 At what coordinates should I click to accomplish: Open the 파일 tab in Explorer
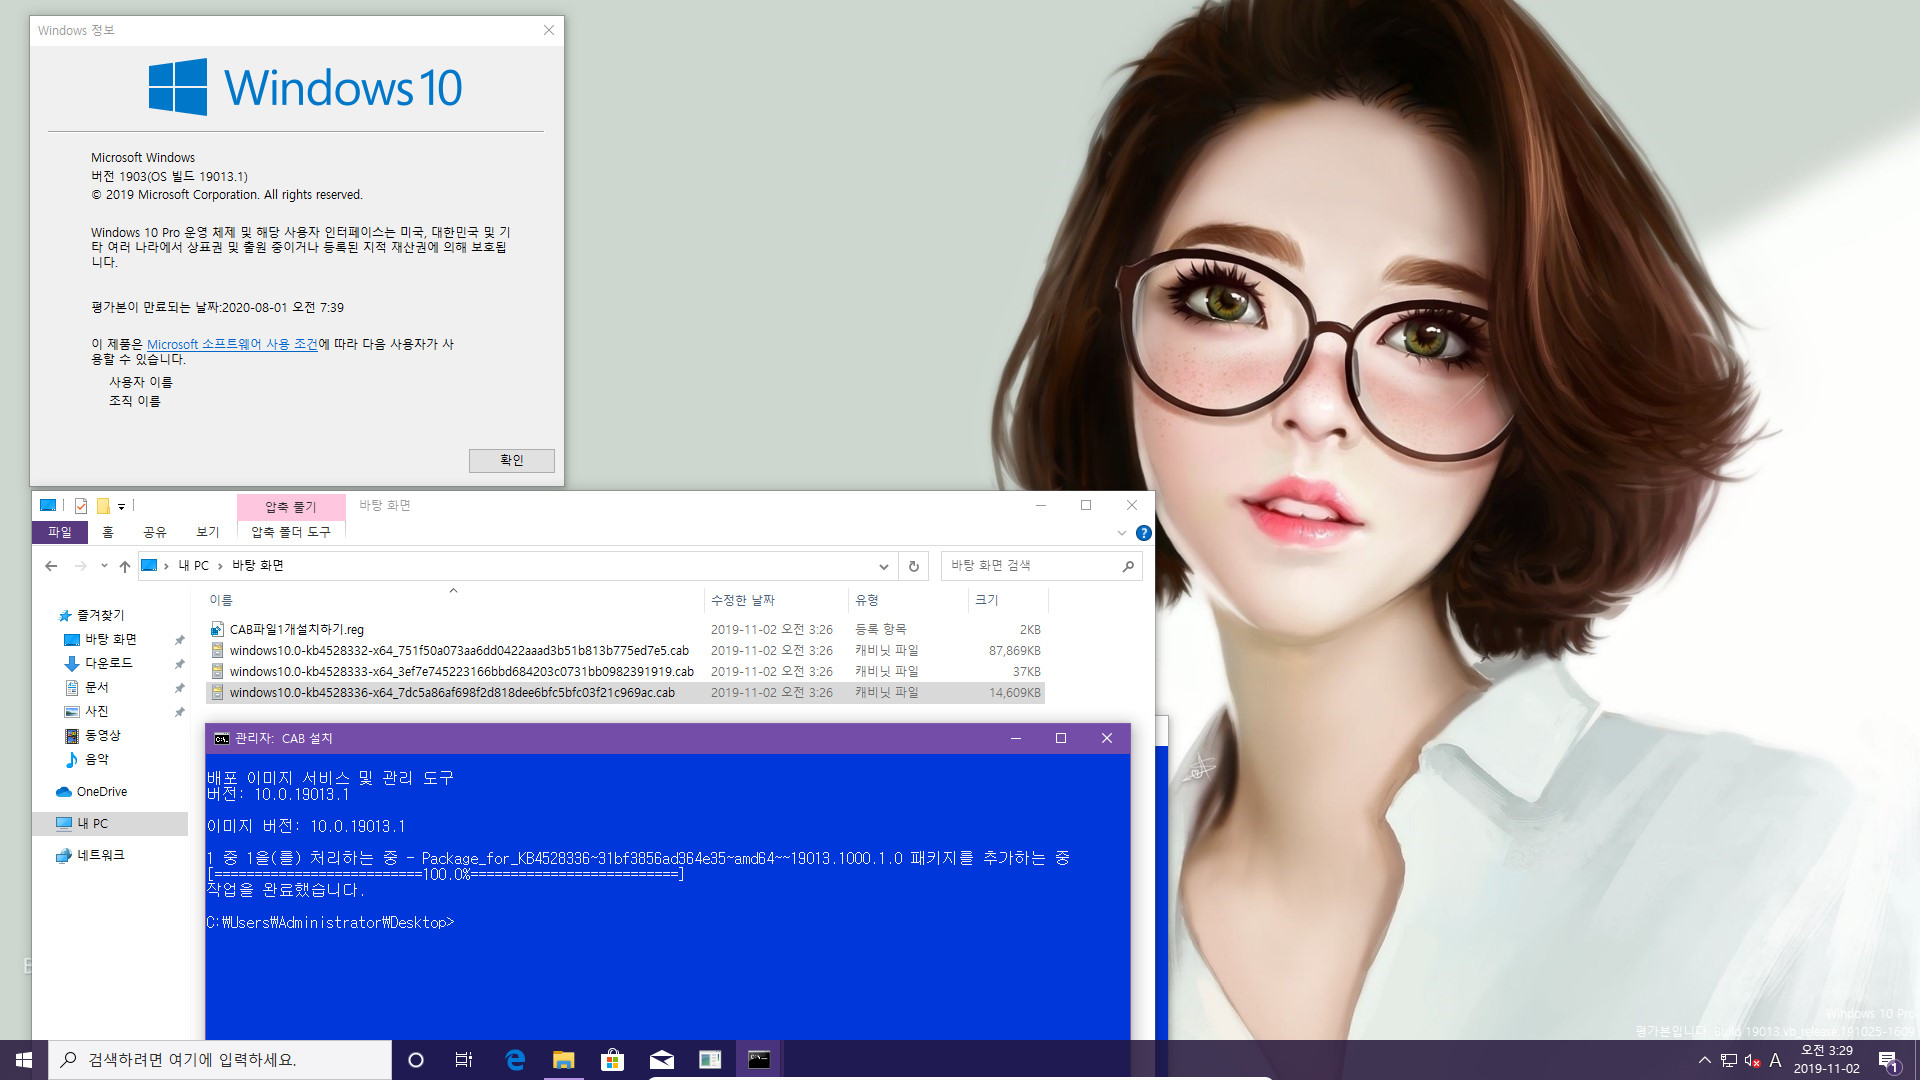click(60, 532)
